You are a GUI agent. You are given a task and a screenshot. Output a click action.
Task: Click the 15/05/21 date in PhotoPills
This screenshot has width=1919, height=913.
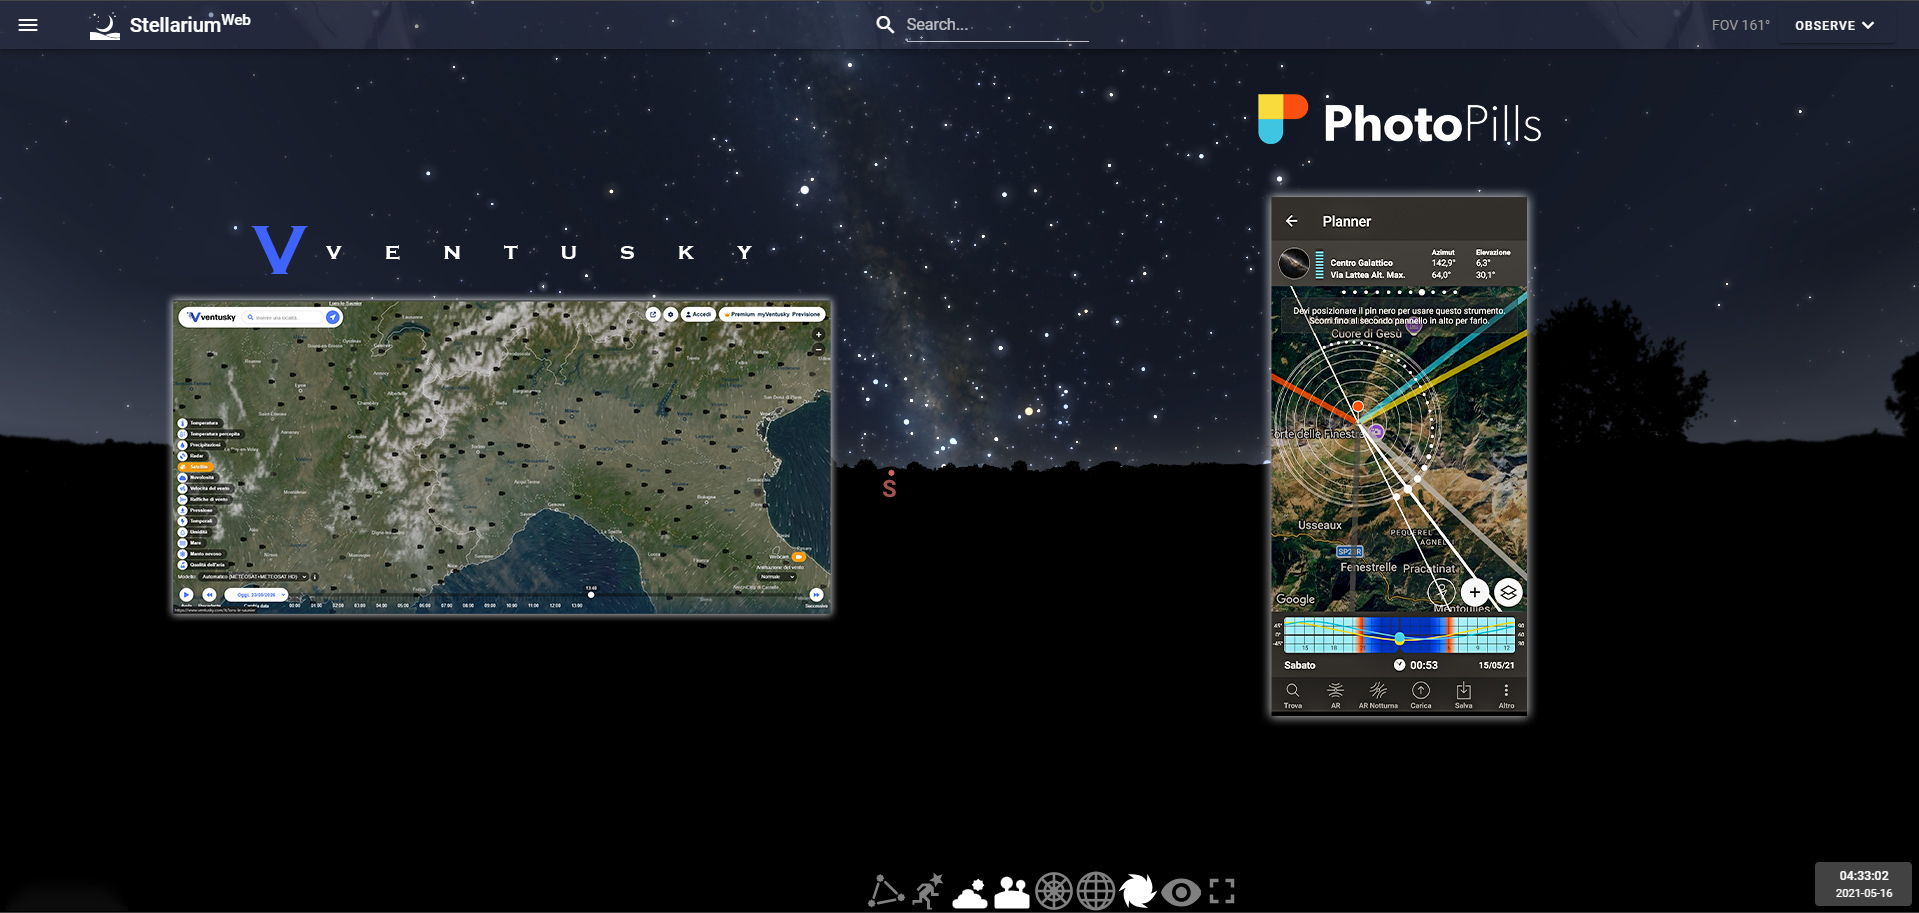pyautogui.click(x=1497, y=665)
